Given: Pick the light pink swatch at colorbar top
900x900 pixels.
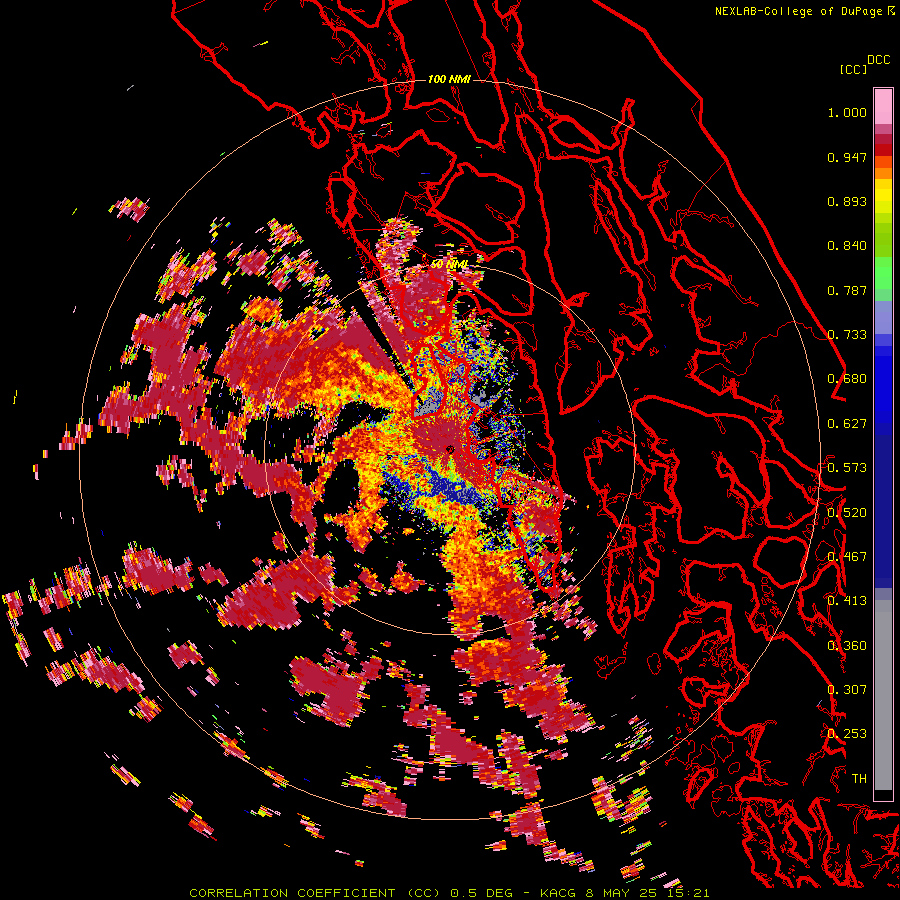Looking at the screenshot, I should coord(883,106).
